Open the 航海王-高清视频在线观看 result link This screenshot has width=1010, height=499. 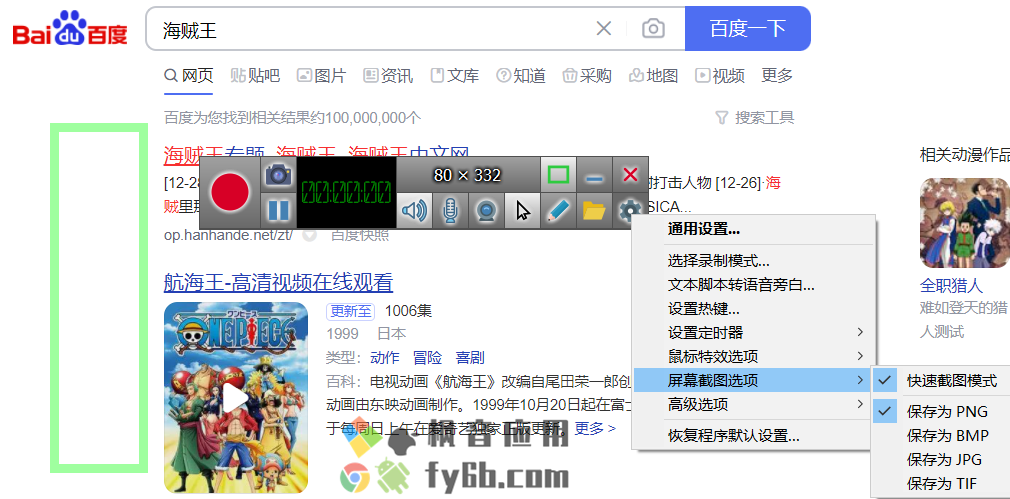click(278, 282)
